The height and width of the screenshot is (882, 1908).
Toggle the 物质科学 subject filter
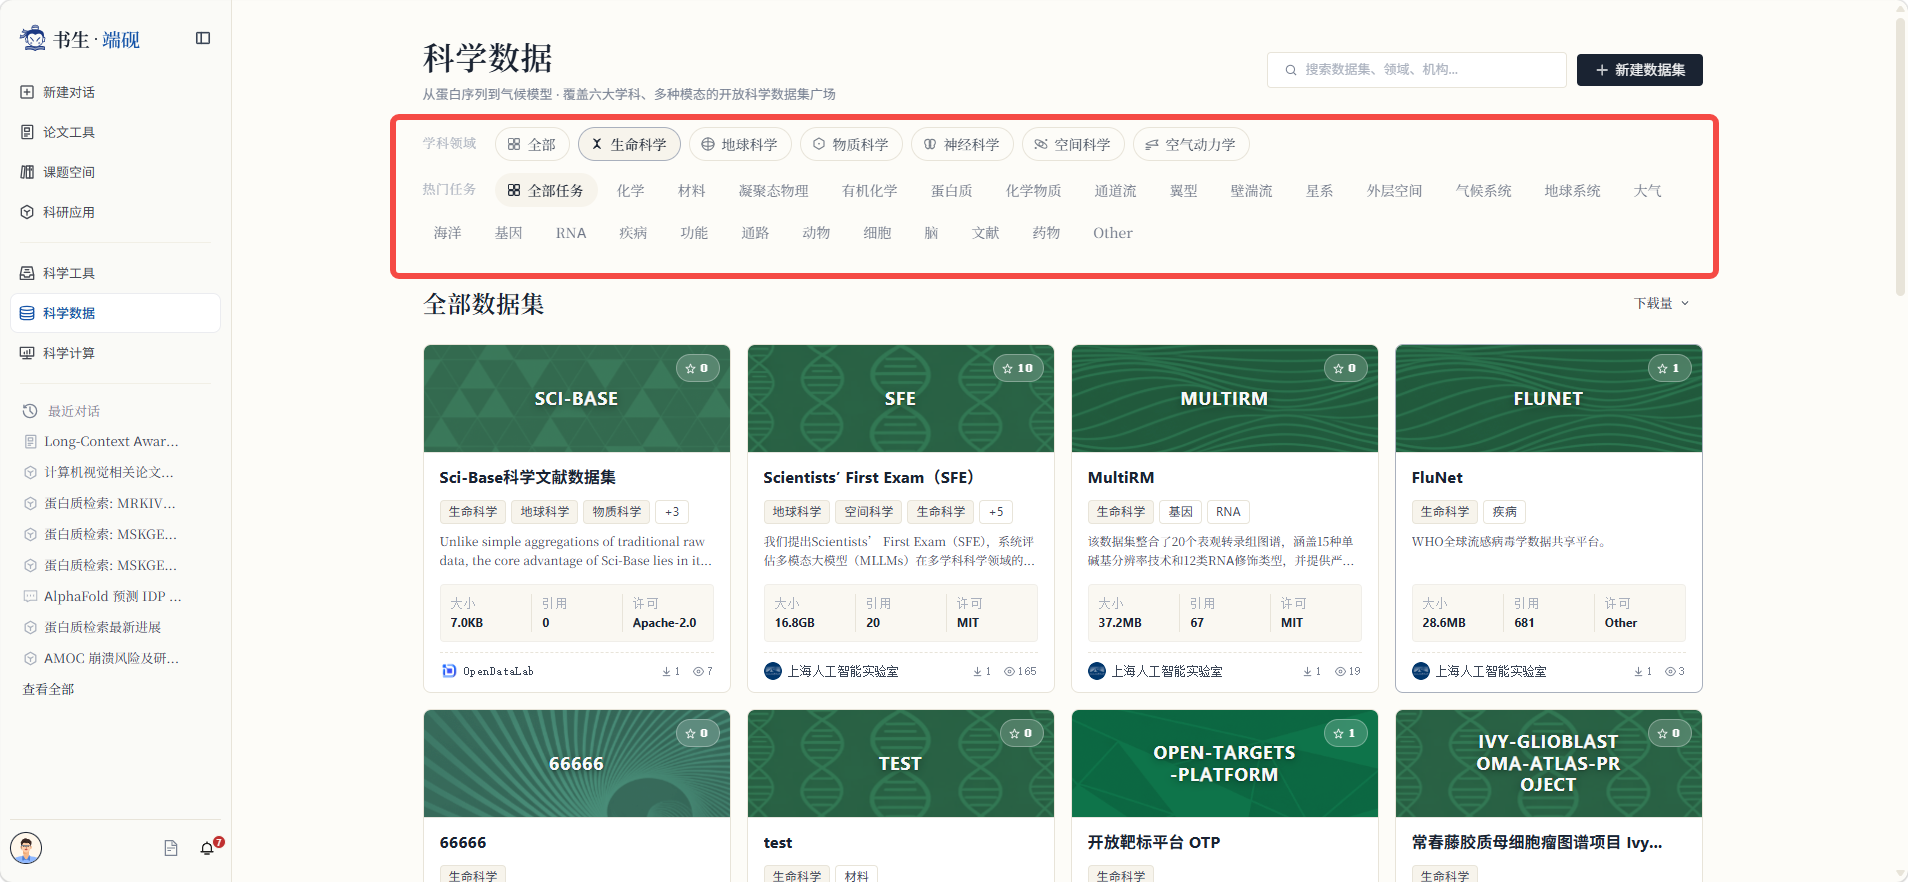851,144
